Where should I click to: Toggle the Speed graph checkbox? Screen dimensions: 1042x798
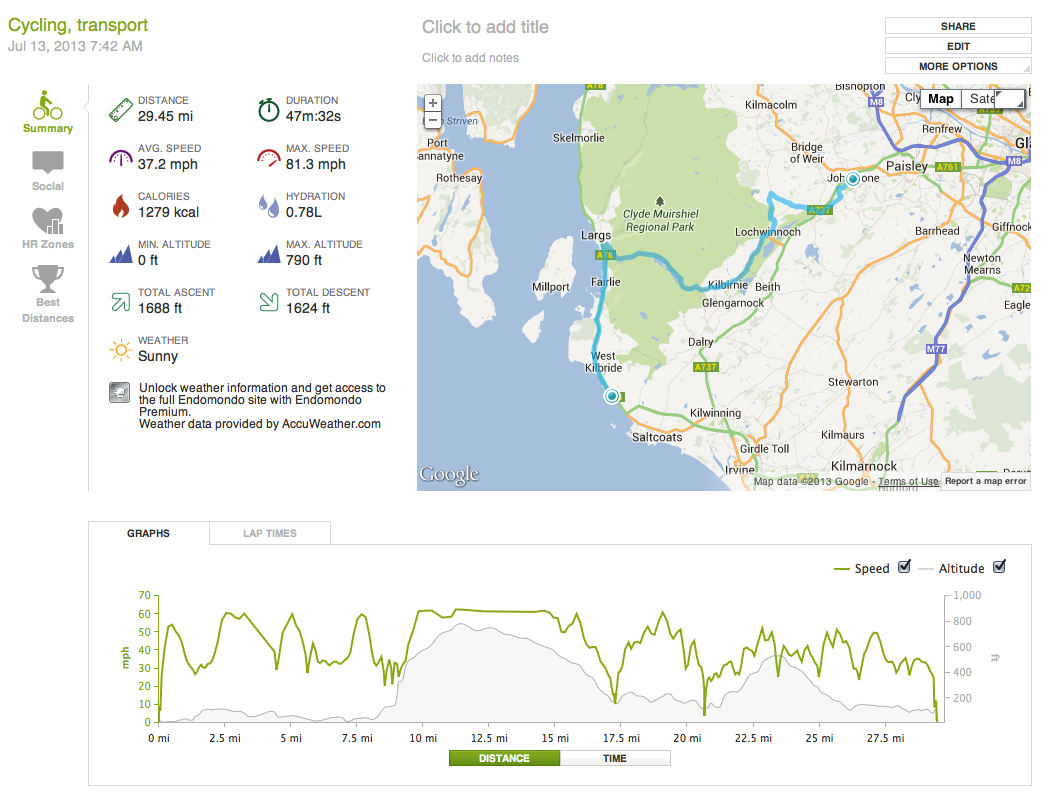904,567
